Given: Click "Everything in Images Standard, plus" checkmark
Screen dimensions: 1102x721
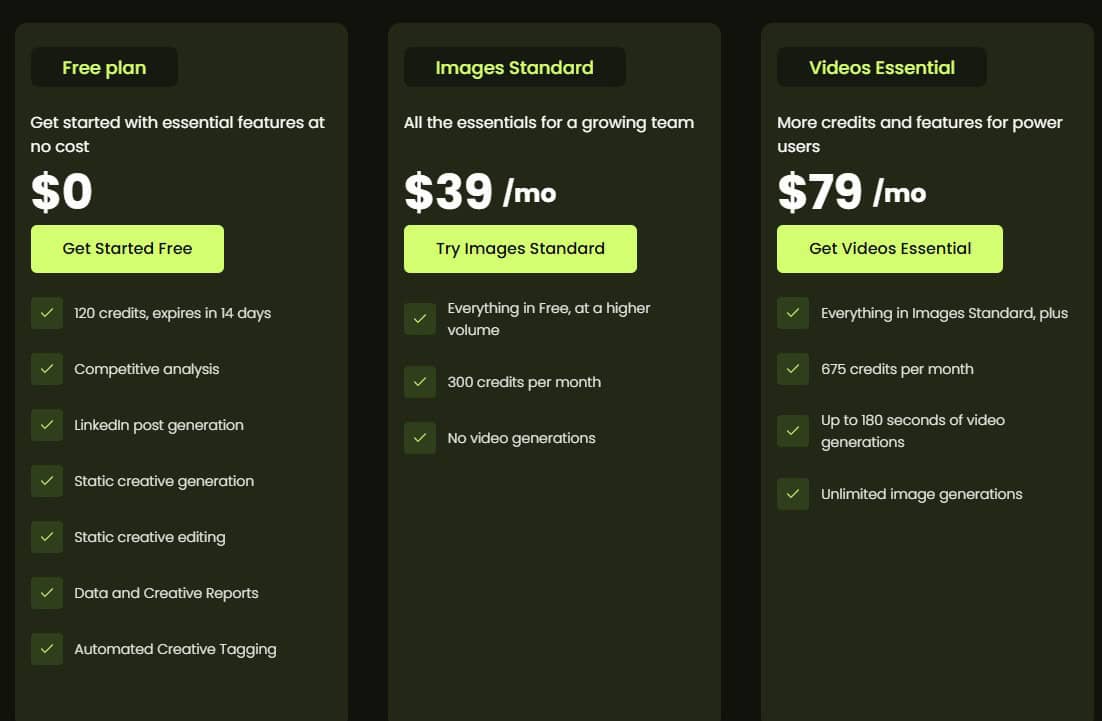Looking at the screenshot, I should 793,313.
